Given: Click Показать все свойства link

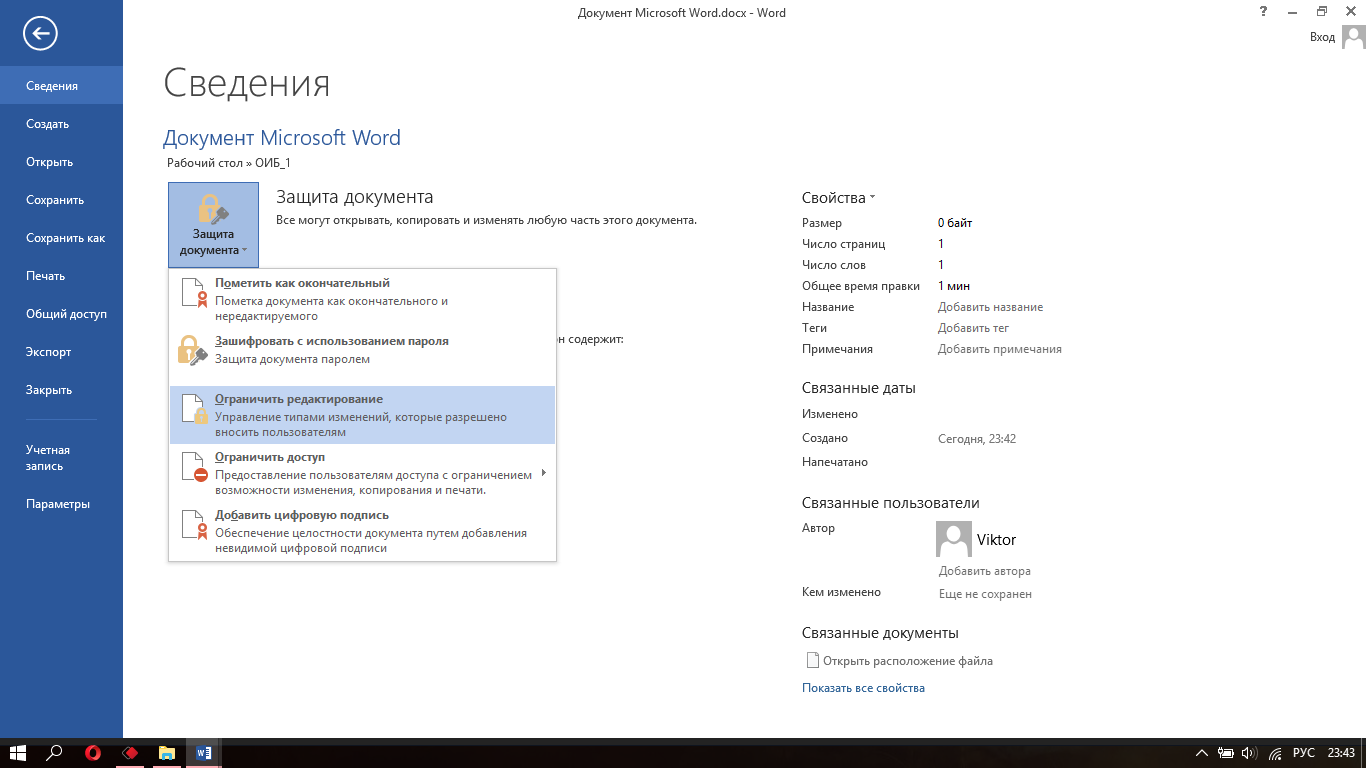Looking at the screenshot, I should (x=863, y=688).
